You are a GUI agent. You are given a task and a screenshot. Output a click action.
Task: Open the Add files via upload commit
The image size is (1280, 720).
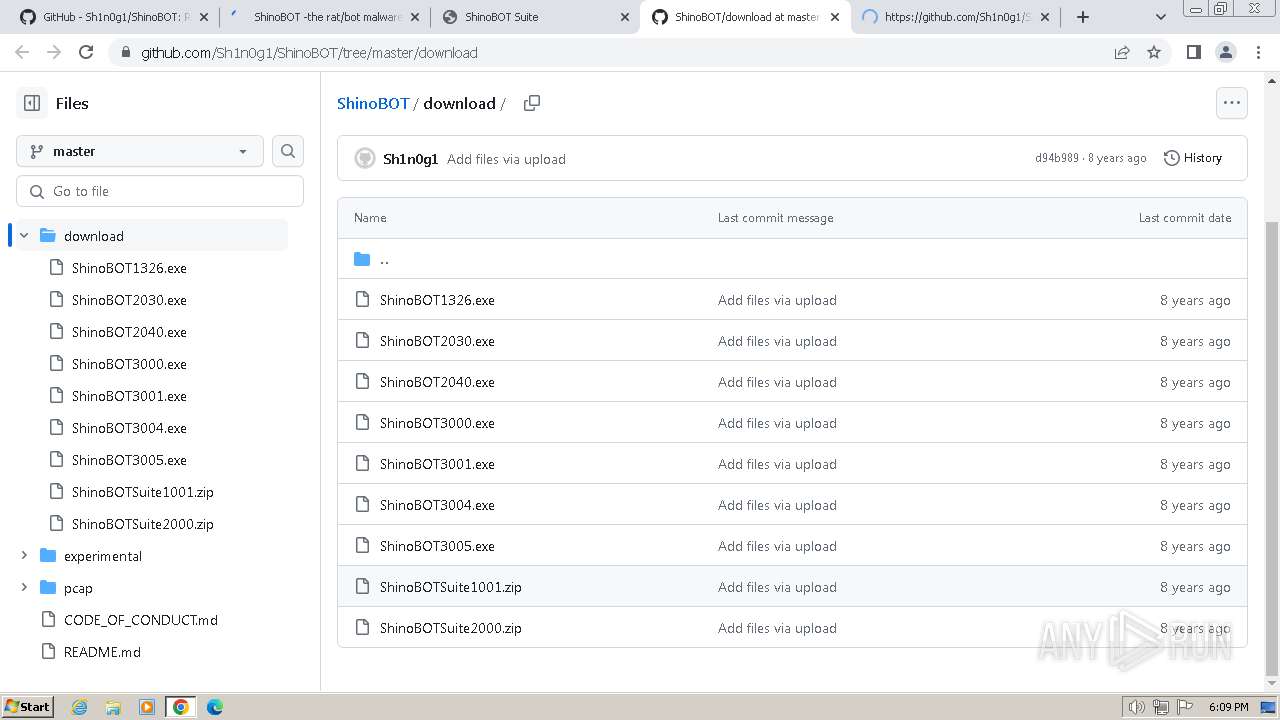(x=506, y=159)
